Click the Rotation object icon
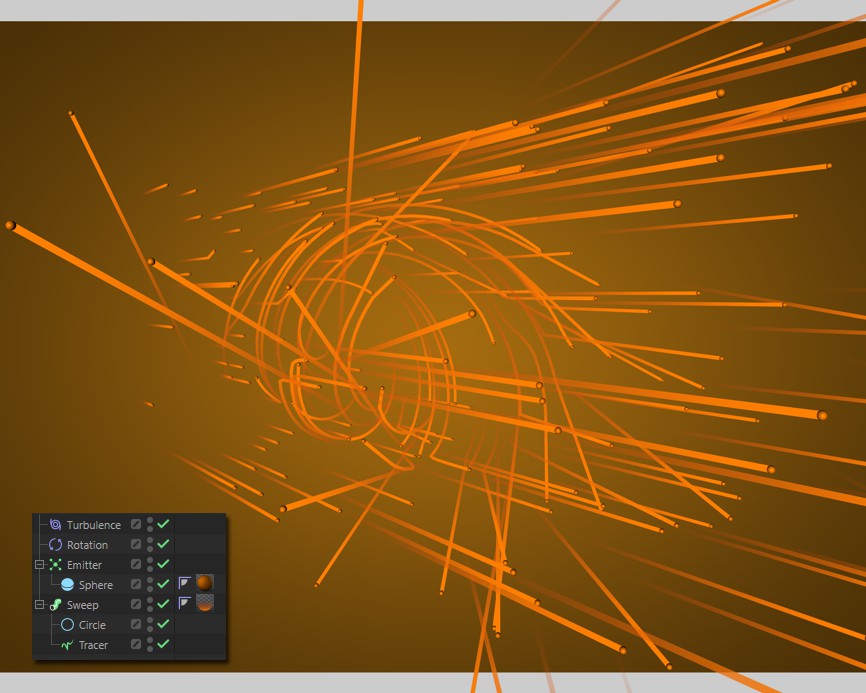Screen dimensions: 866x693 55,544
